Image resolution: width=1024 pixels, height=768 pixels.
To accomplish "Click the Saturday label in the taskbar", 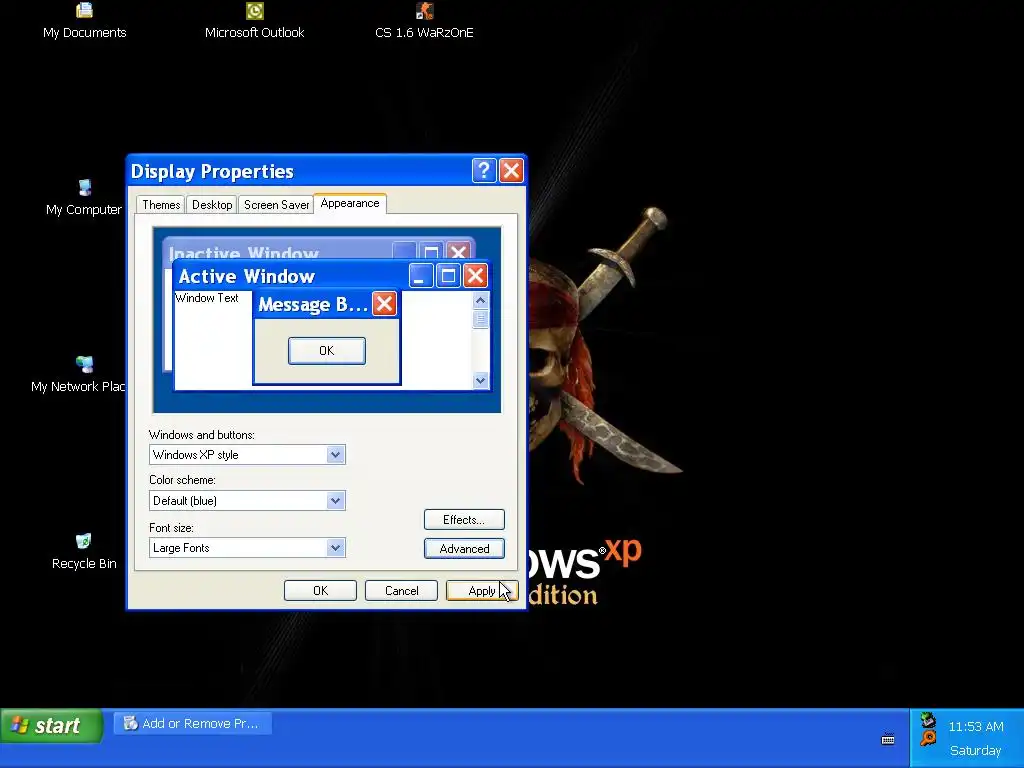I will (975, 750).
